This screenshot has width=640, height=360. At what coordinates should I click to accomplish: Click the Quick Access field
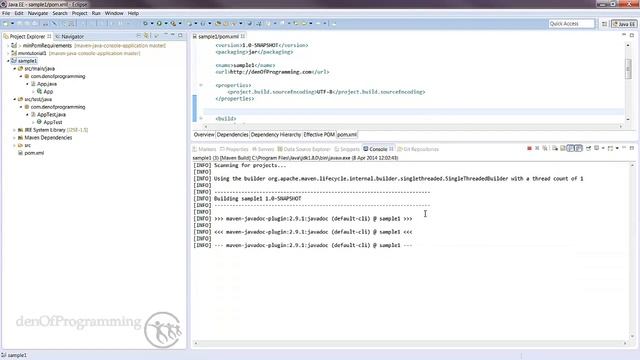tap(571, 24)
